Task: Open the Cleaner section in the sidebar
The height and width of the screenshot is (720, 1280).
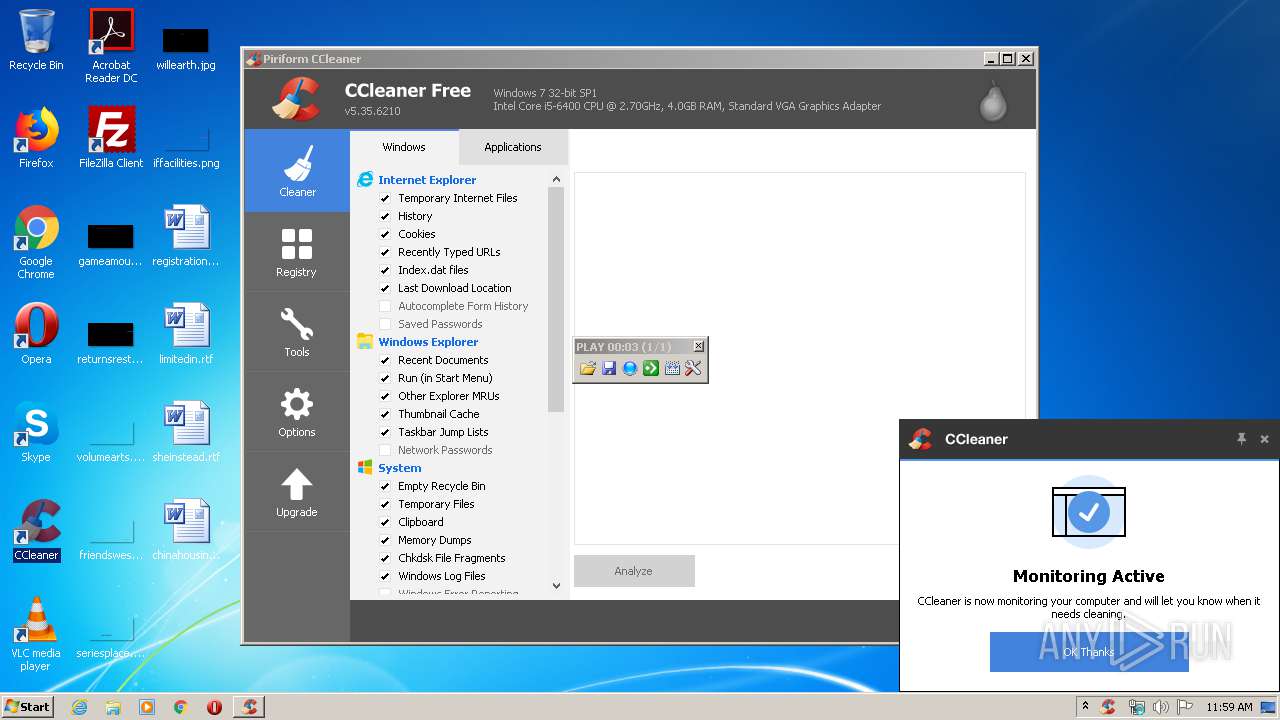Action: 297,171
